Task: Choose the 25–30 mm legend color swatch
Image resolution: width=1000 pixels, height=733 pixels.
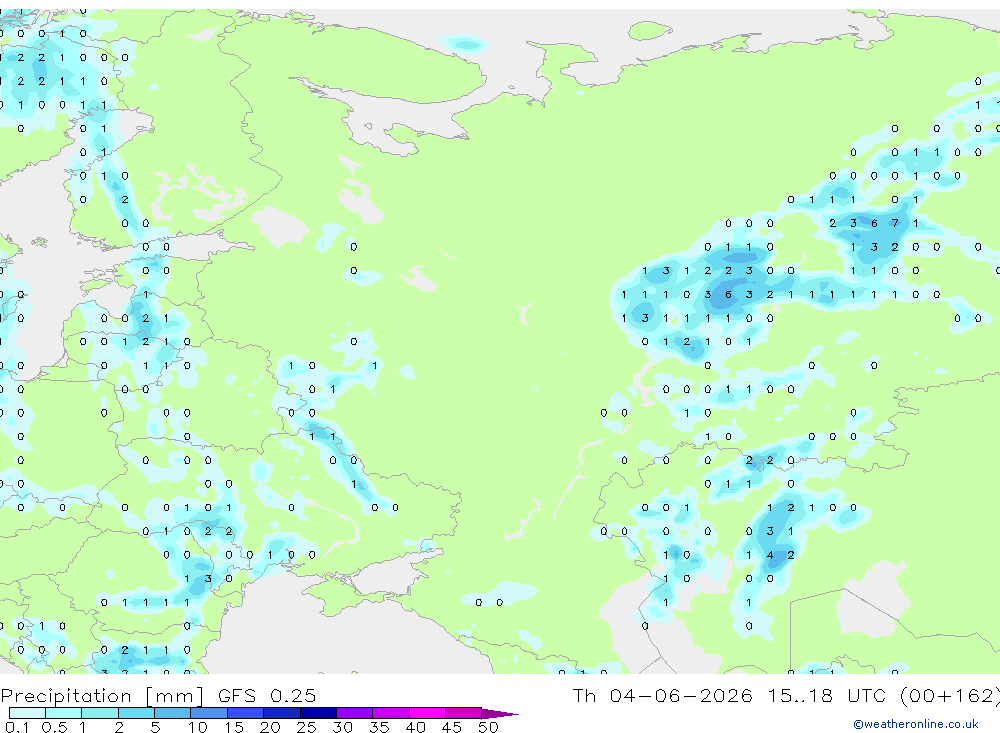Action: point(318,713)
